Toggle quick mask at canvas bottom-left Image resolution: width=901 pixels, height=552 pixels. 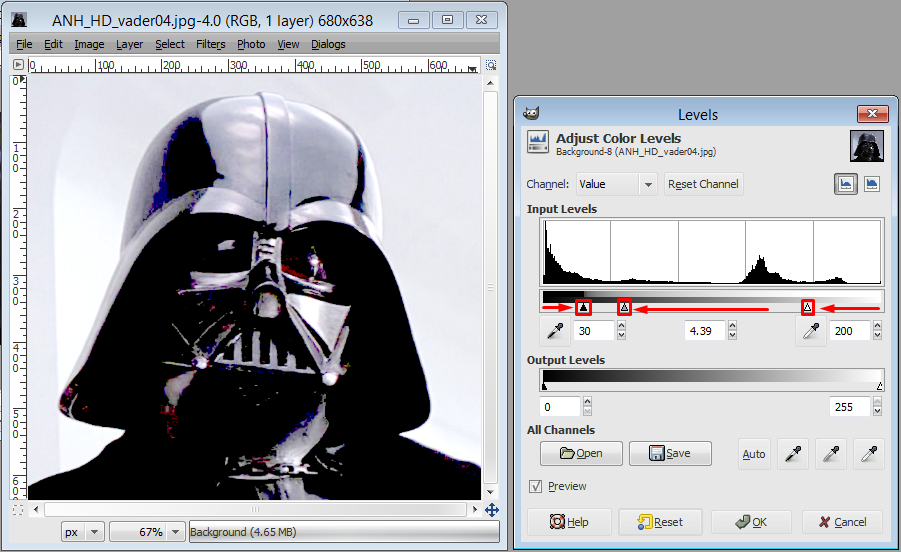18,509
